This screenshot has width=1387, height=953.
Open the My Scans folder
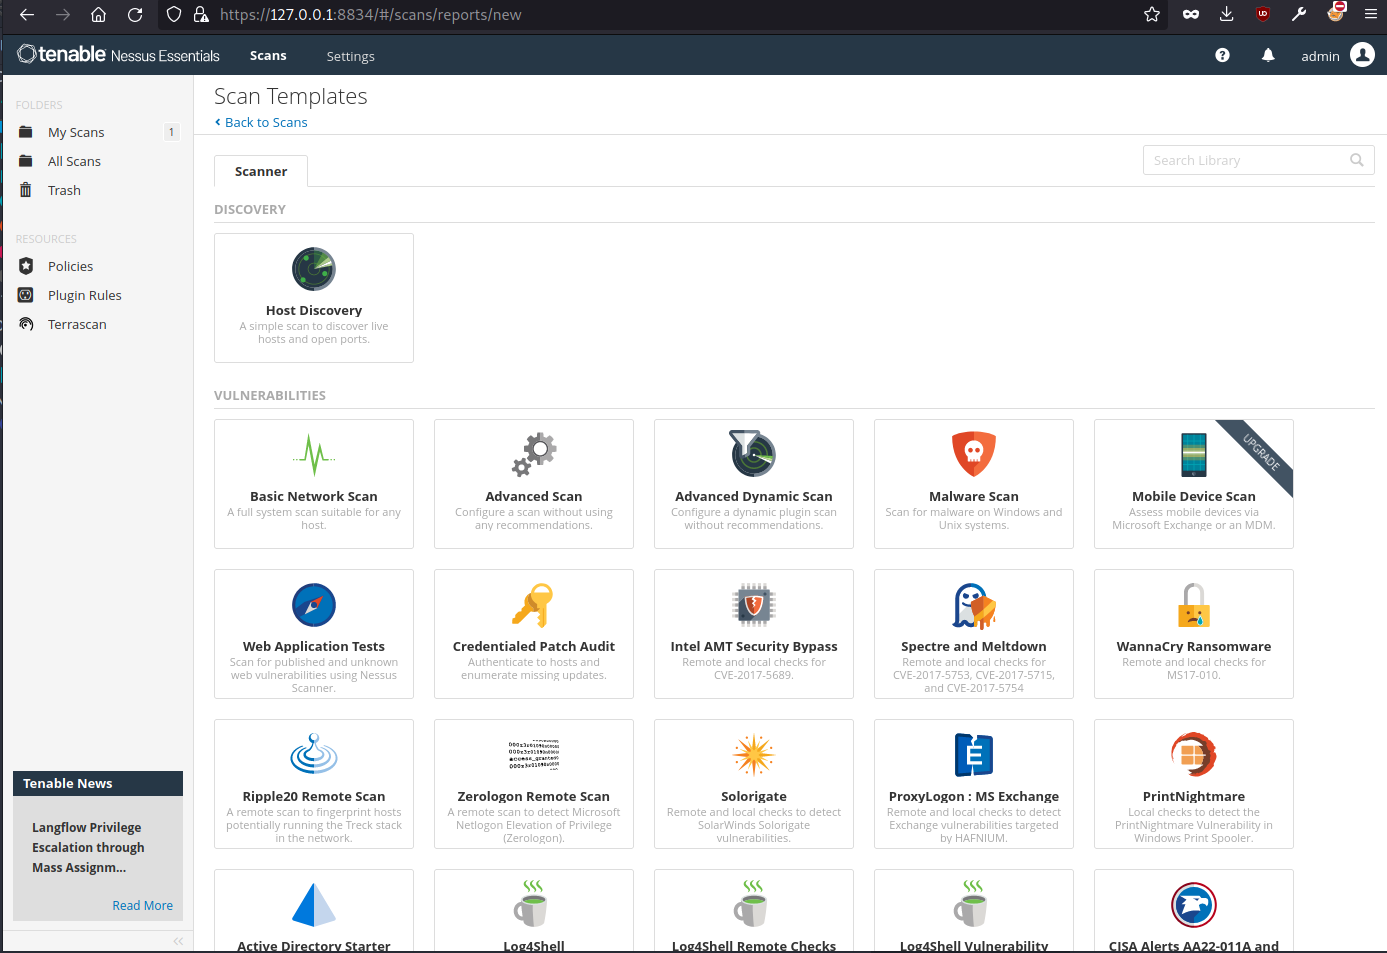click(76, 133)
